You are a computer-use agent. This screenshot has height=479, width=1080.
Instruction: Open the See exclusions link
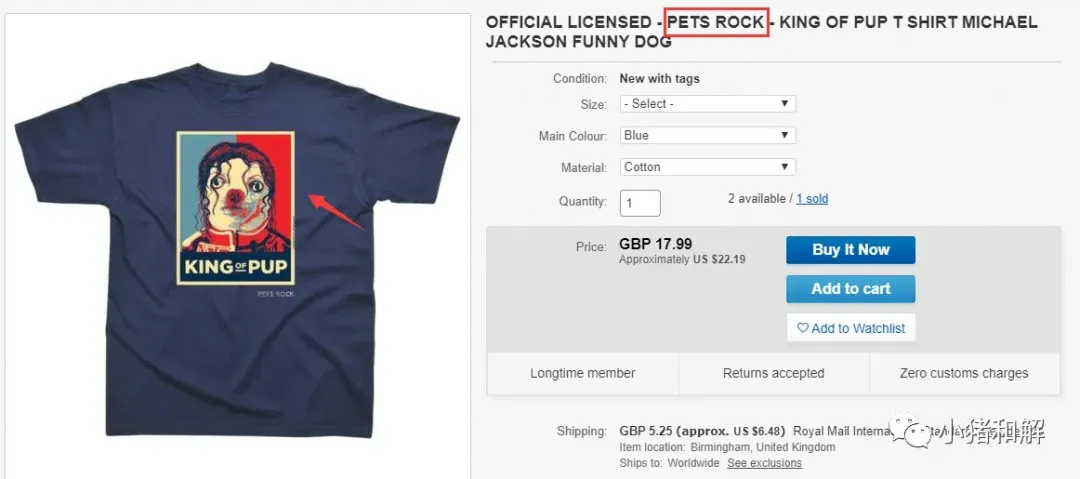click(x=765, y=463)
